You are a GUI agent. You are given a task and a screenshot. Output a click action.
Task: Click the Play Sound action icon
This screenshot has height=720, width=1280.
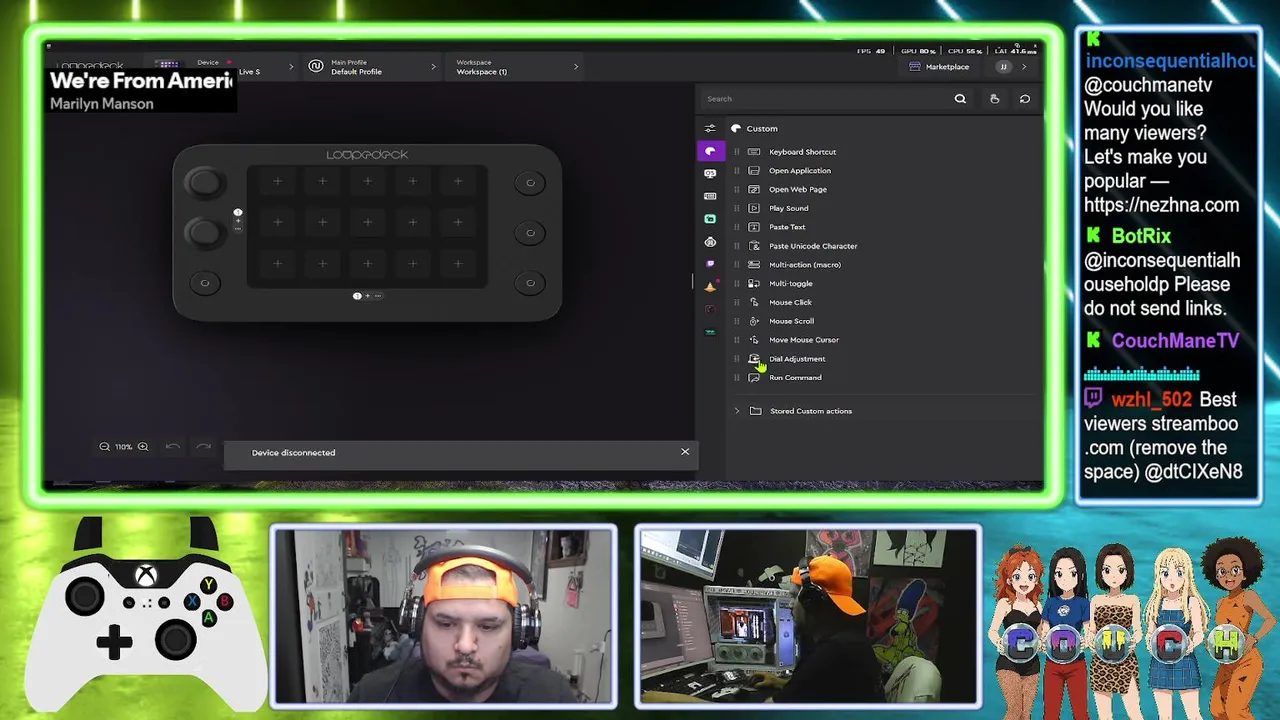point(754,208)
